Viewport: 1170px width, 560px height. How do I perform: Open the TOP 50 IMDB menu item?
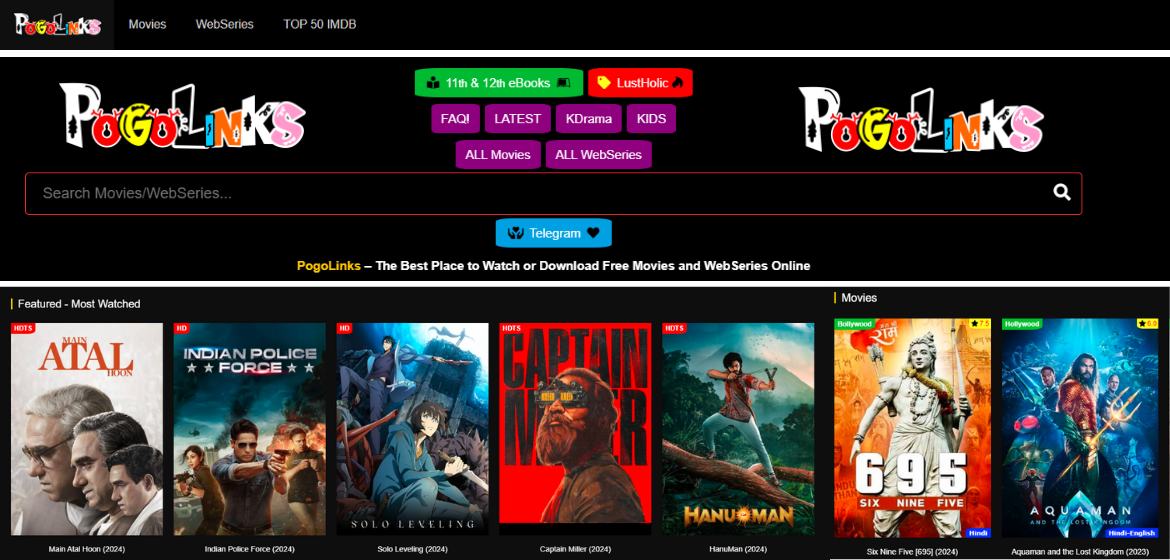click(x=319, y=25)
